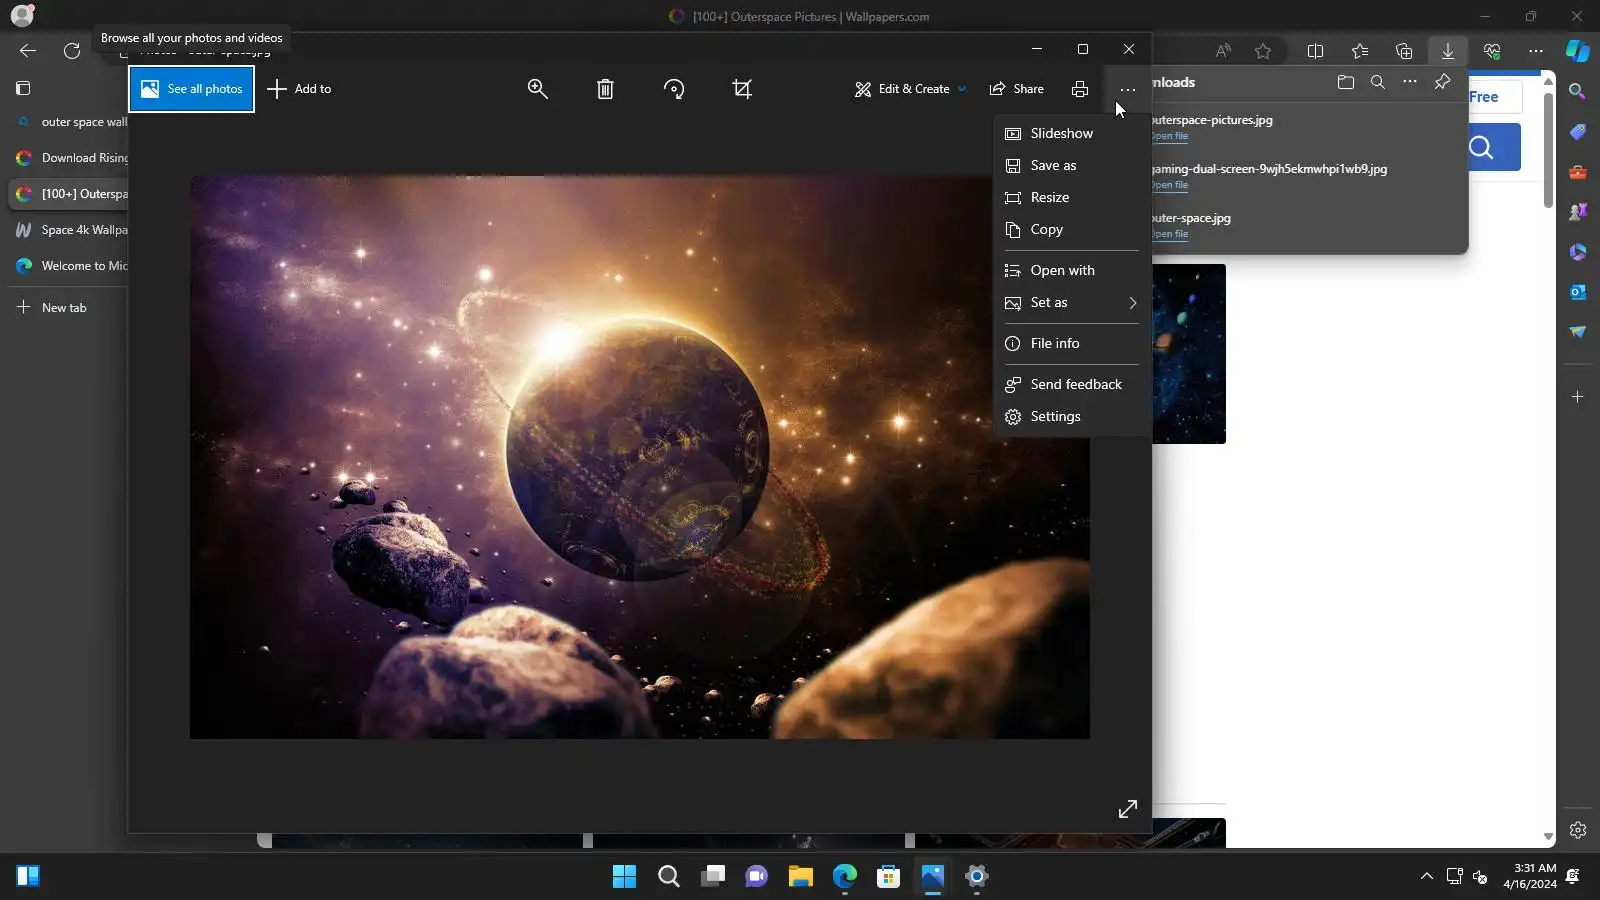Choose Slideshow from the menu
Screen dimensions: 1600x900
pos(1071,133)
